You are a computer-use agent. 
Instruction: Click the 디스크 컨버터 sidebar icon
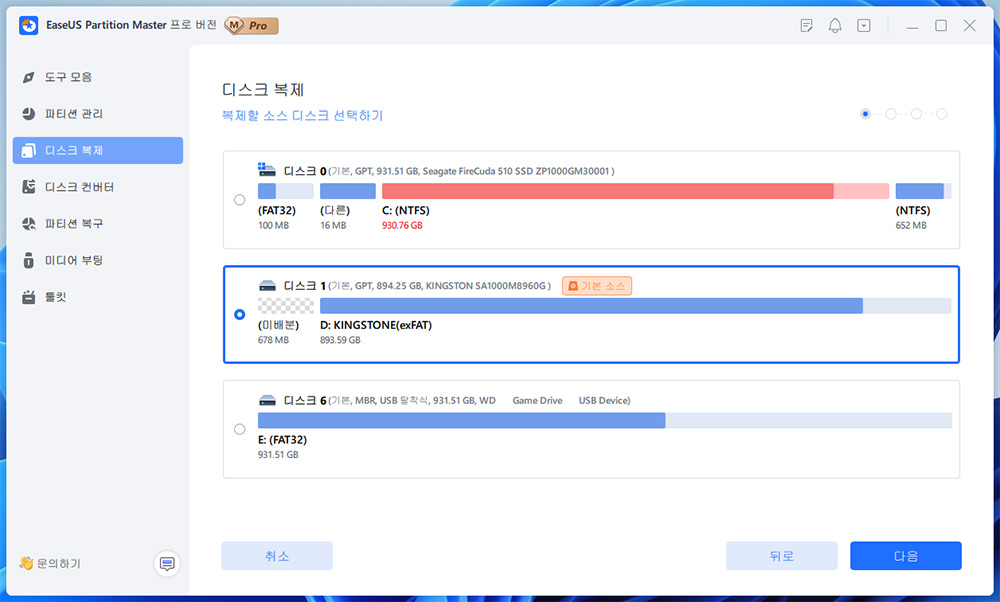[28, 187]
